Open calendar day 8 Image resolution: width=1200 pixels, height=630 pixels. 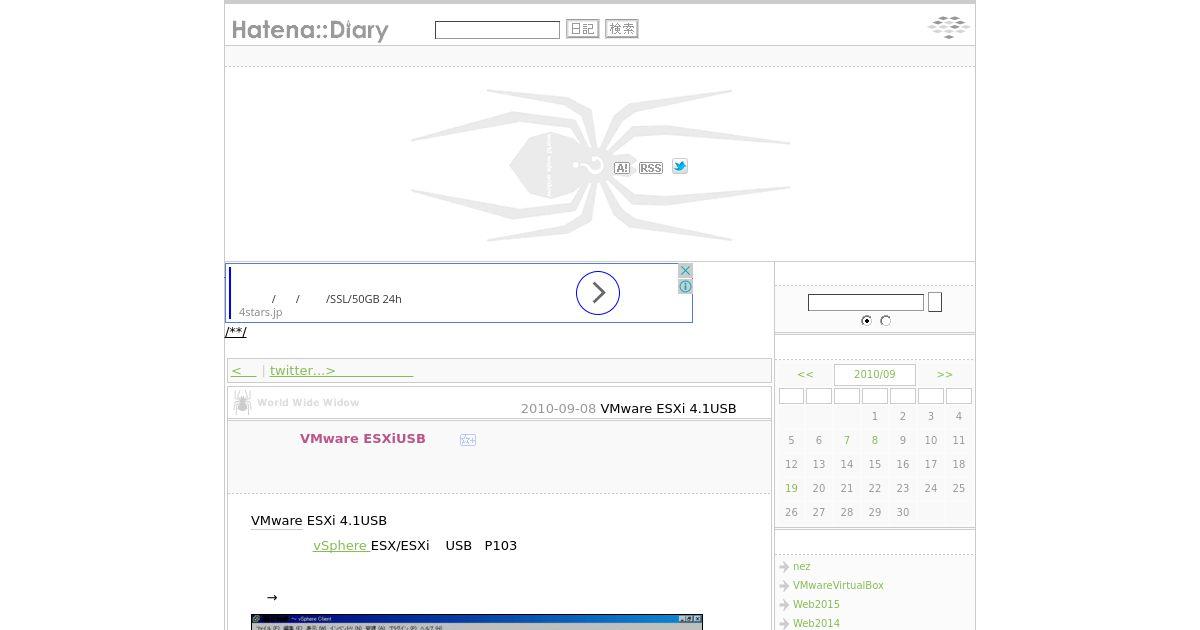coord(874,440)
